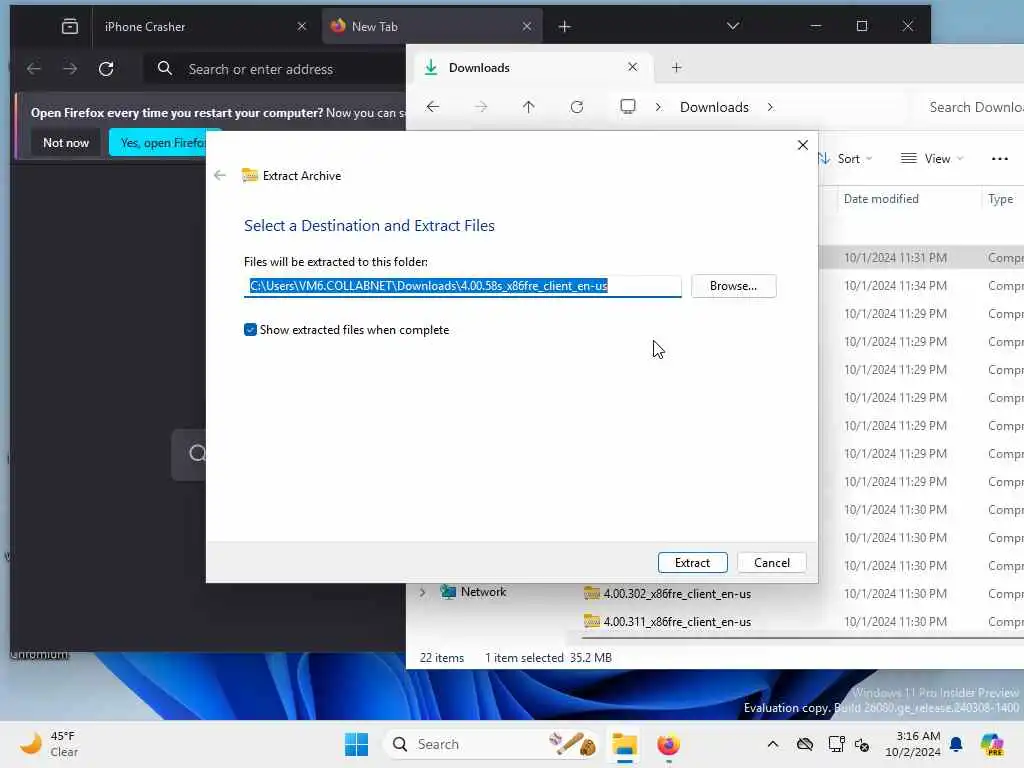Open the weather widget showing 45°F

[x=49, y=744]
